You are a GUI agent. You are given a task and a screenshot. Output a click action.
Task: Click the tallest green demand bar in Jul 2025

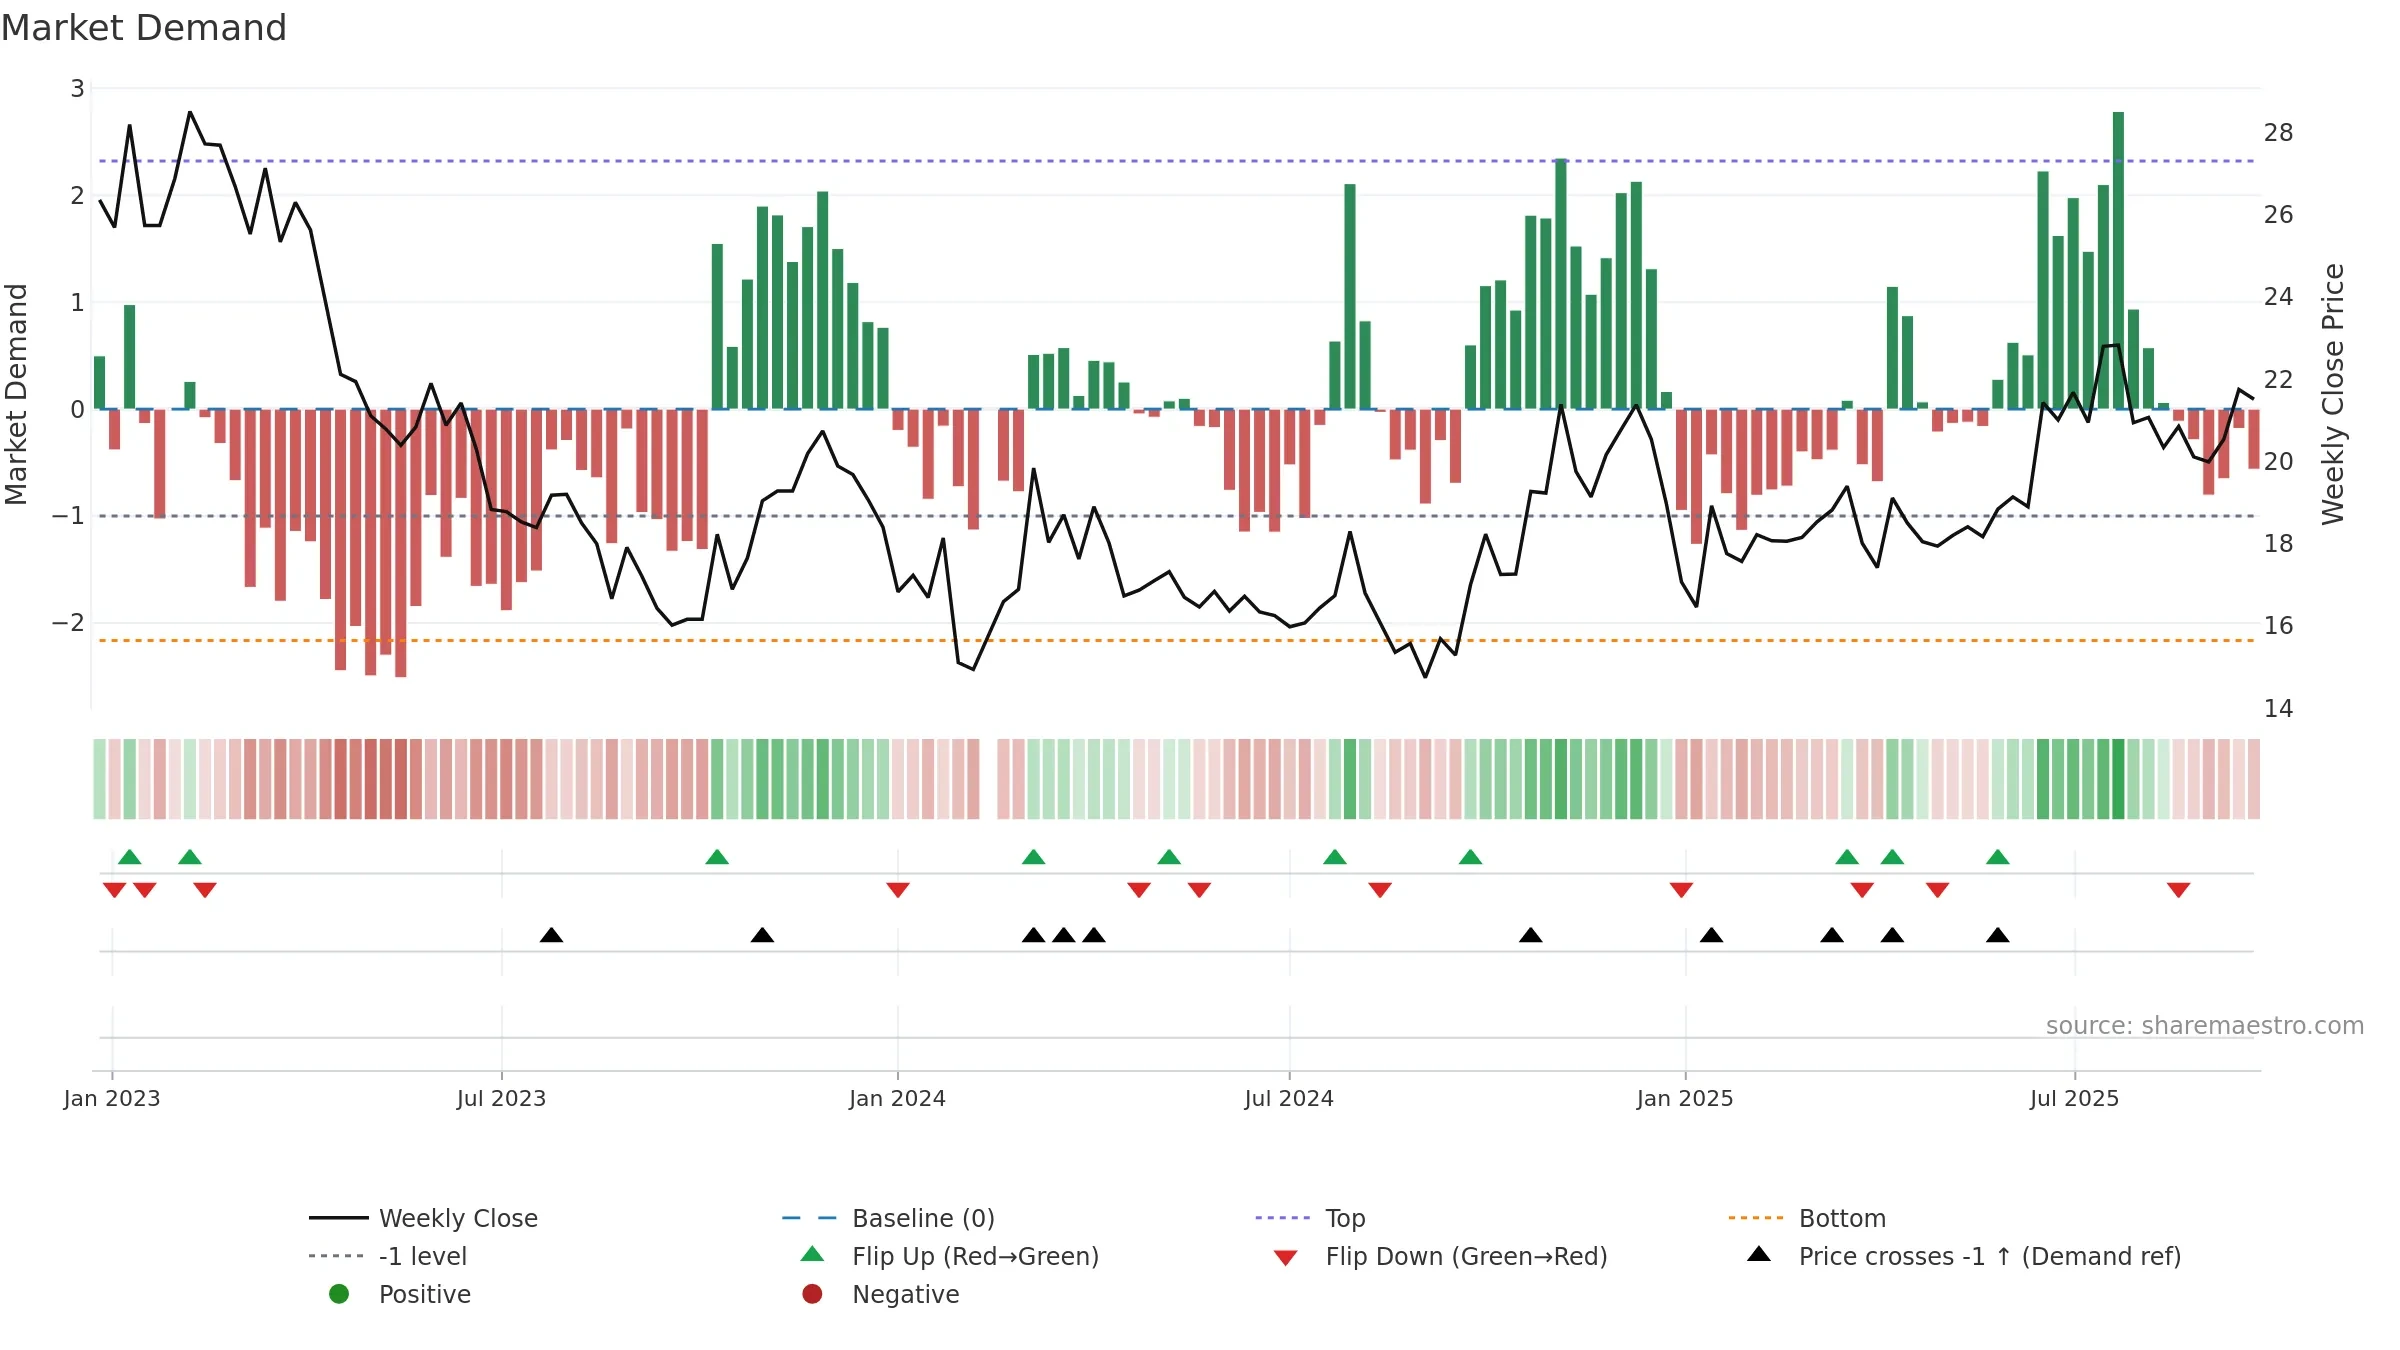pos(2118,260)
